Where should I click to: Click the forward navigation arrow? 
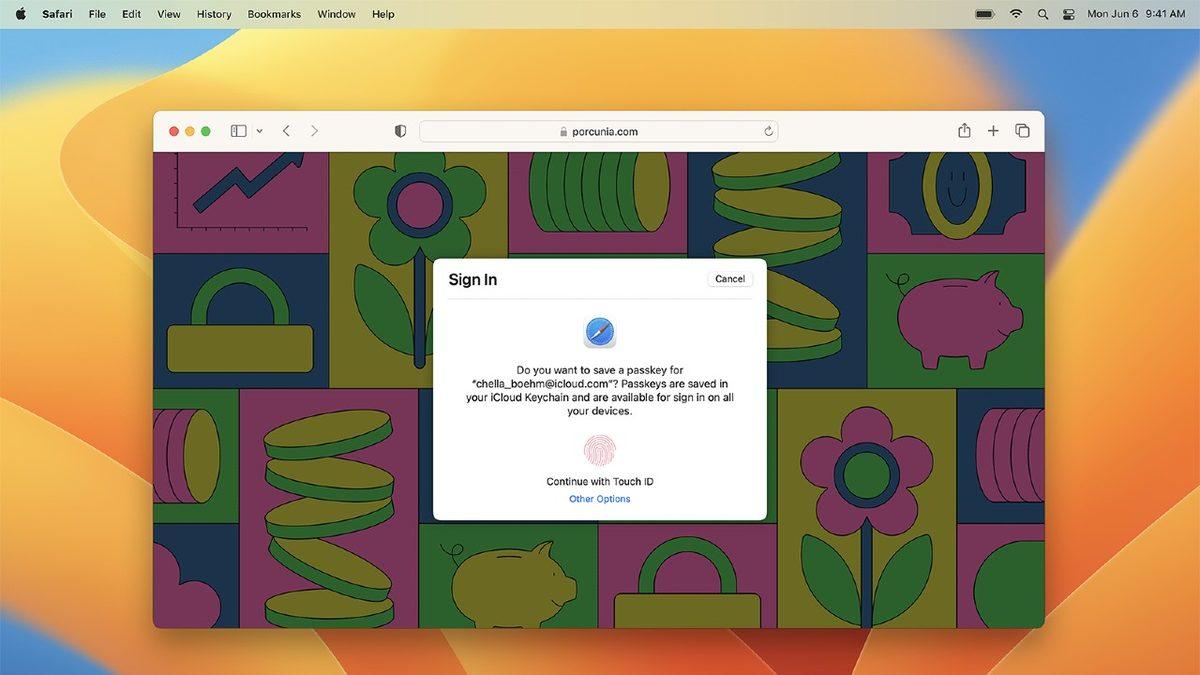tap(314, 130)
